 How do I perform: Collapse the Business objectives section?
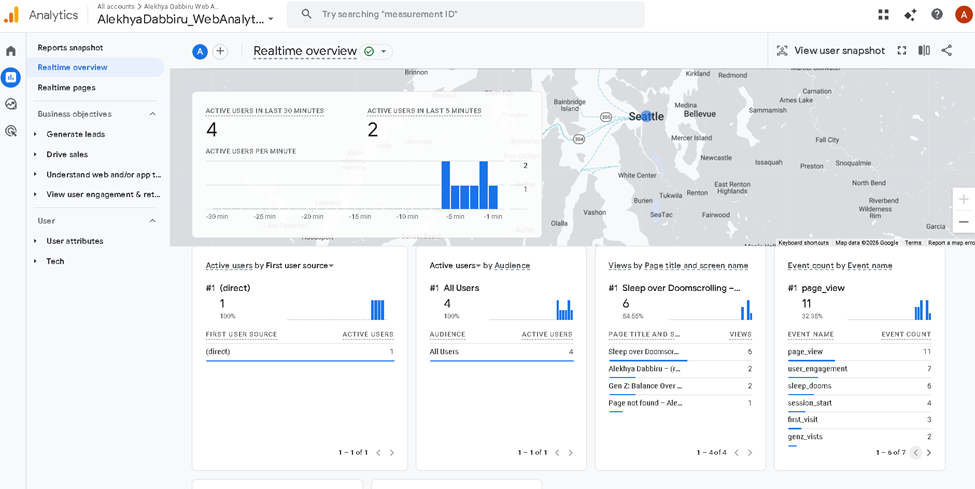[x=153, y=114]
